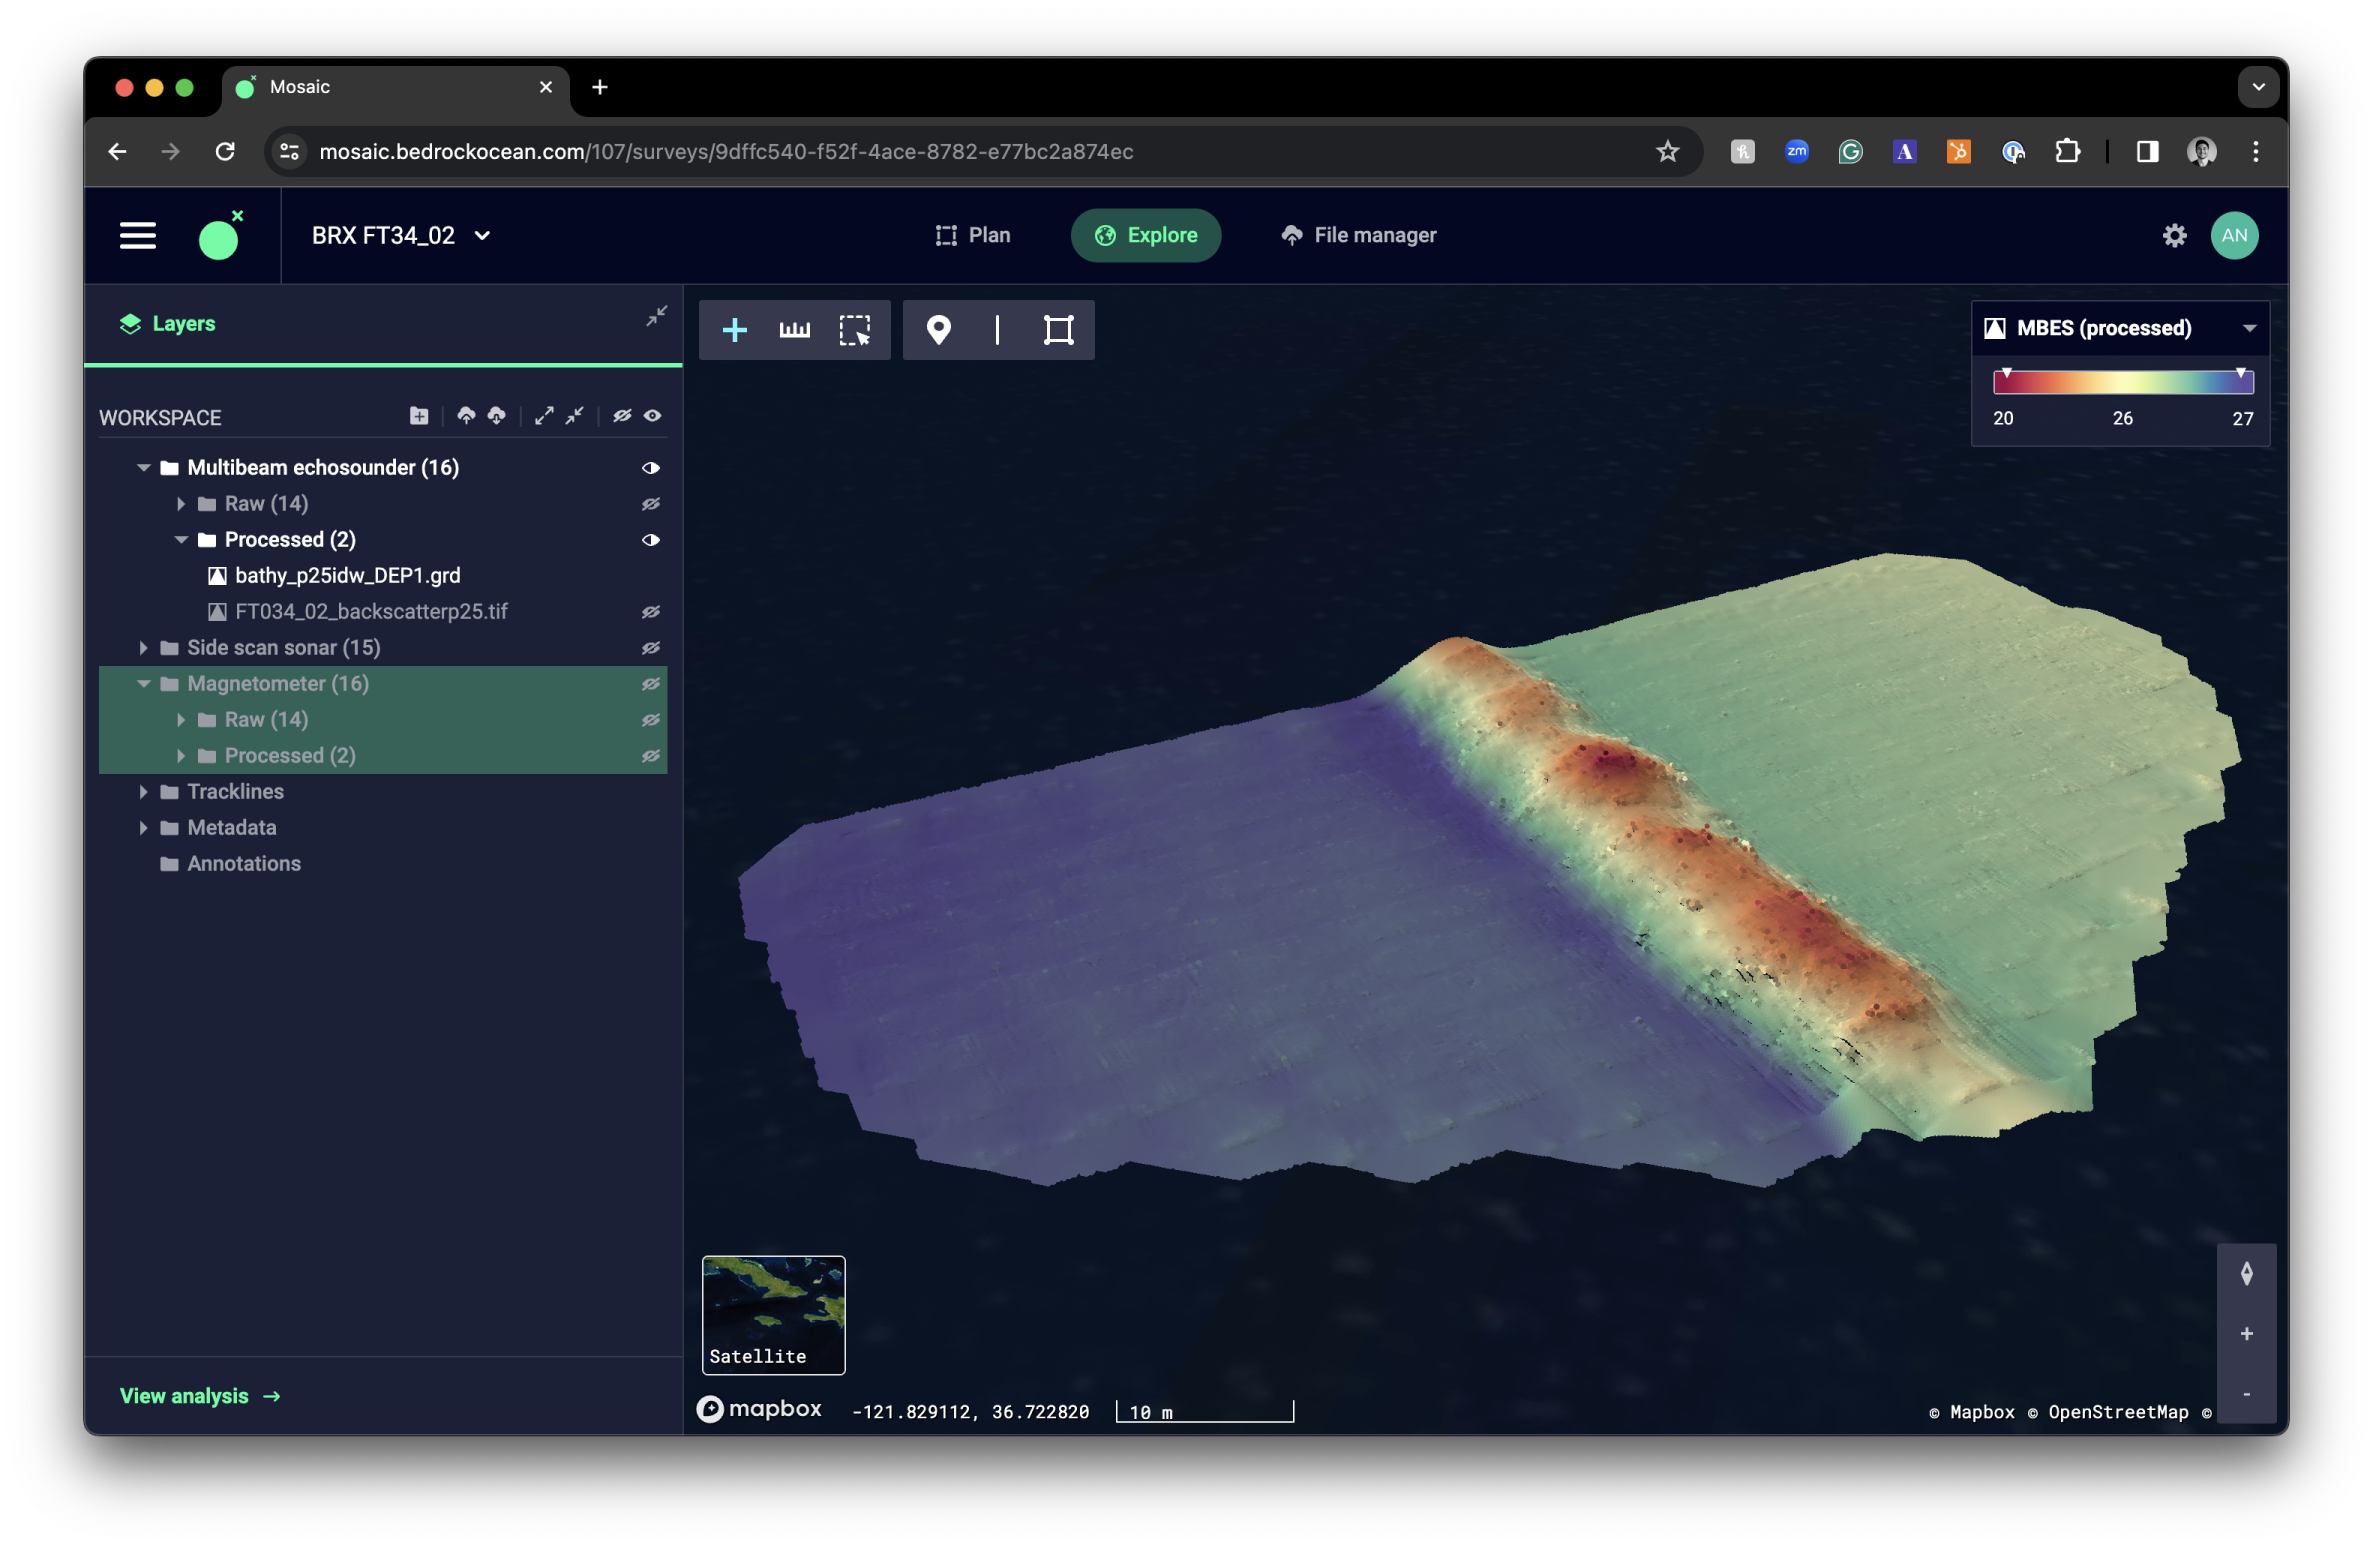Reset map orientation with compass button
The width and height of the screenshot is (2373, 1547).
pos(2246,1273)
